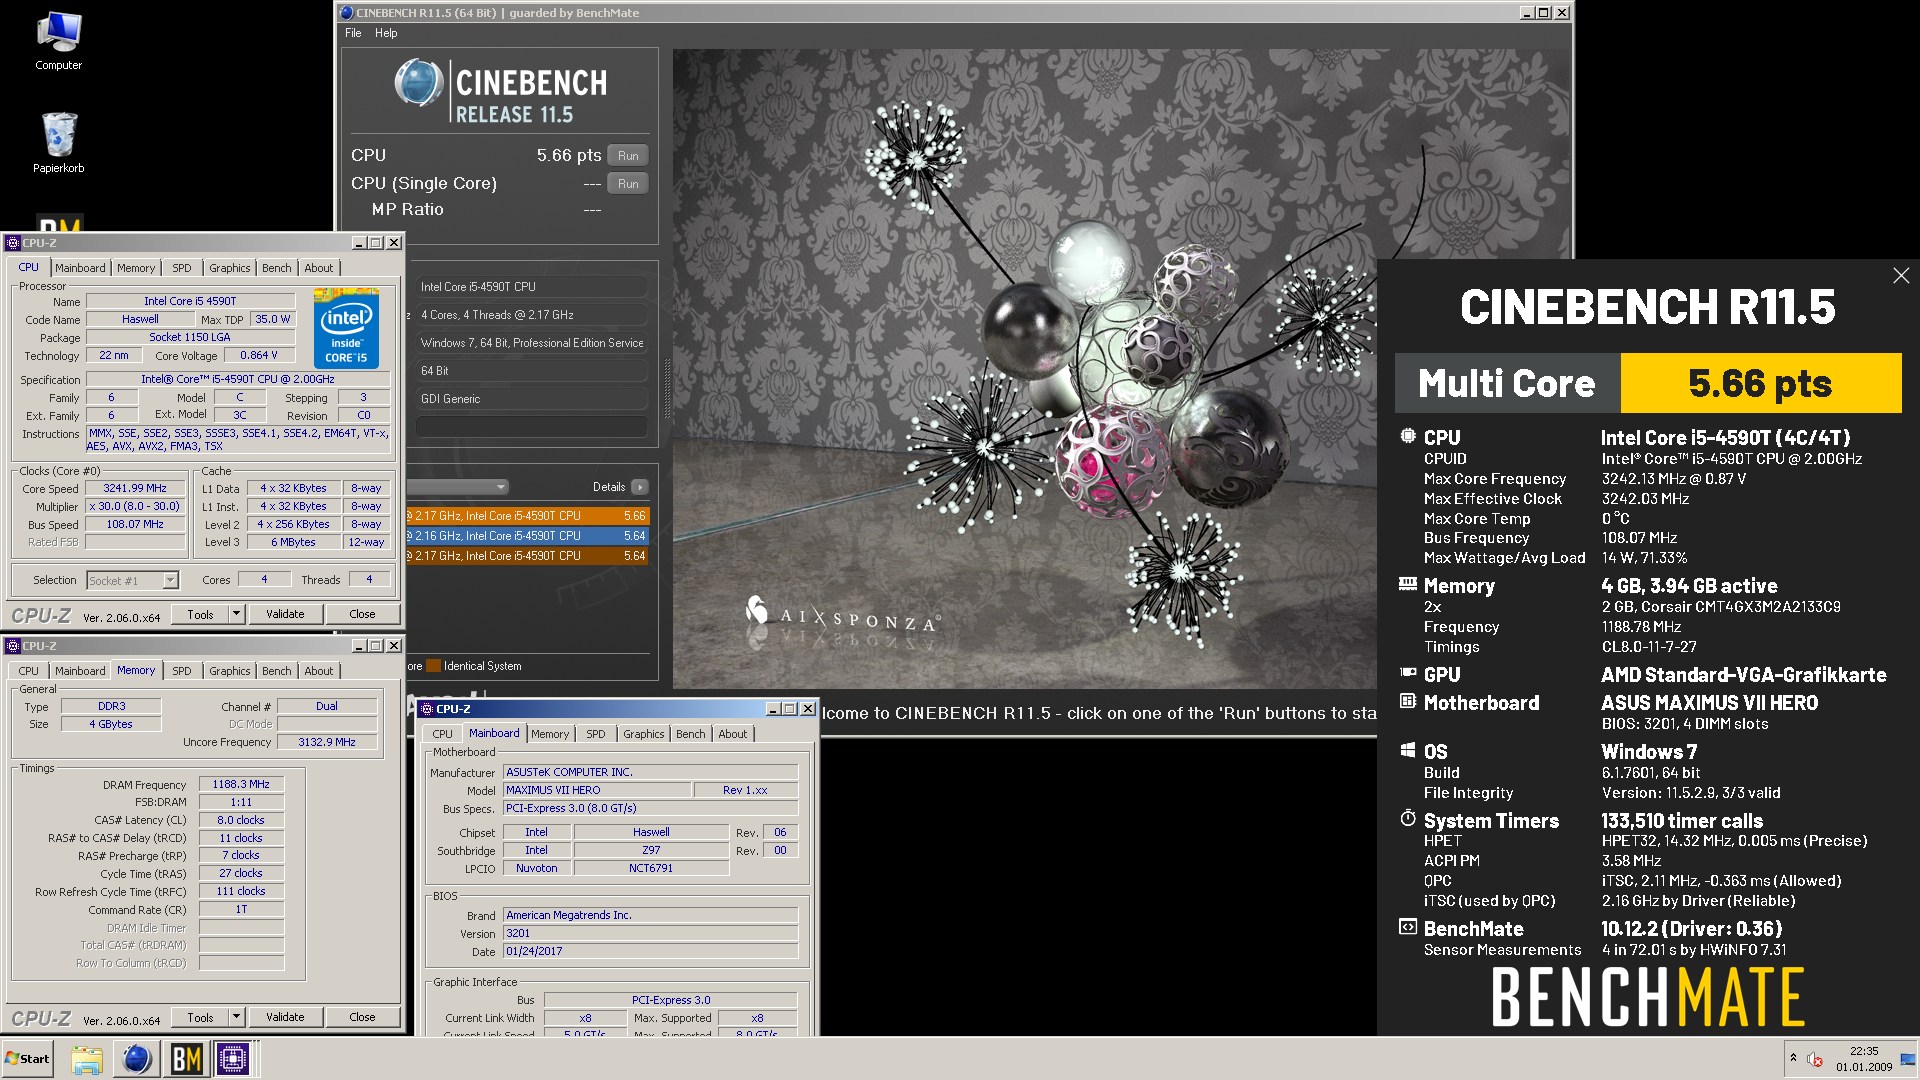Click the BenchMate version icon in result panel
Screen dimensions: 1920x1080
click(x=1408, y=927)
